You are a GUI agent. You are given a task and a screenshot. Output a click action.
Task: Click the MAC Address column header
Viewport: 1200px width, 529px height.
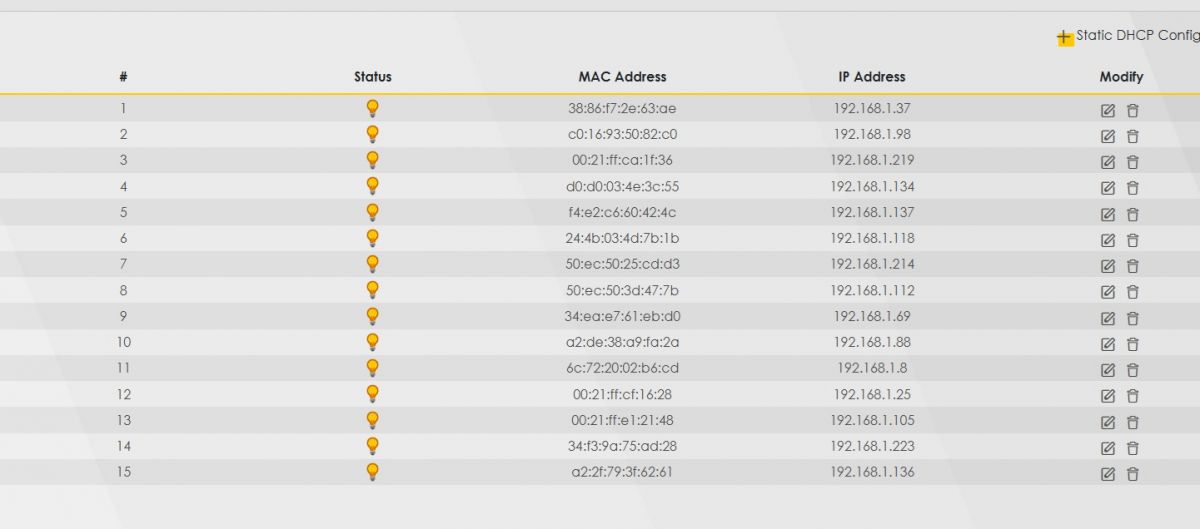[x=622, y=77]
